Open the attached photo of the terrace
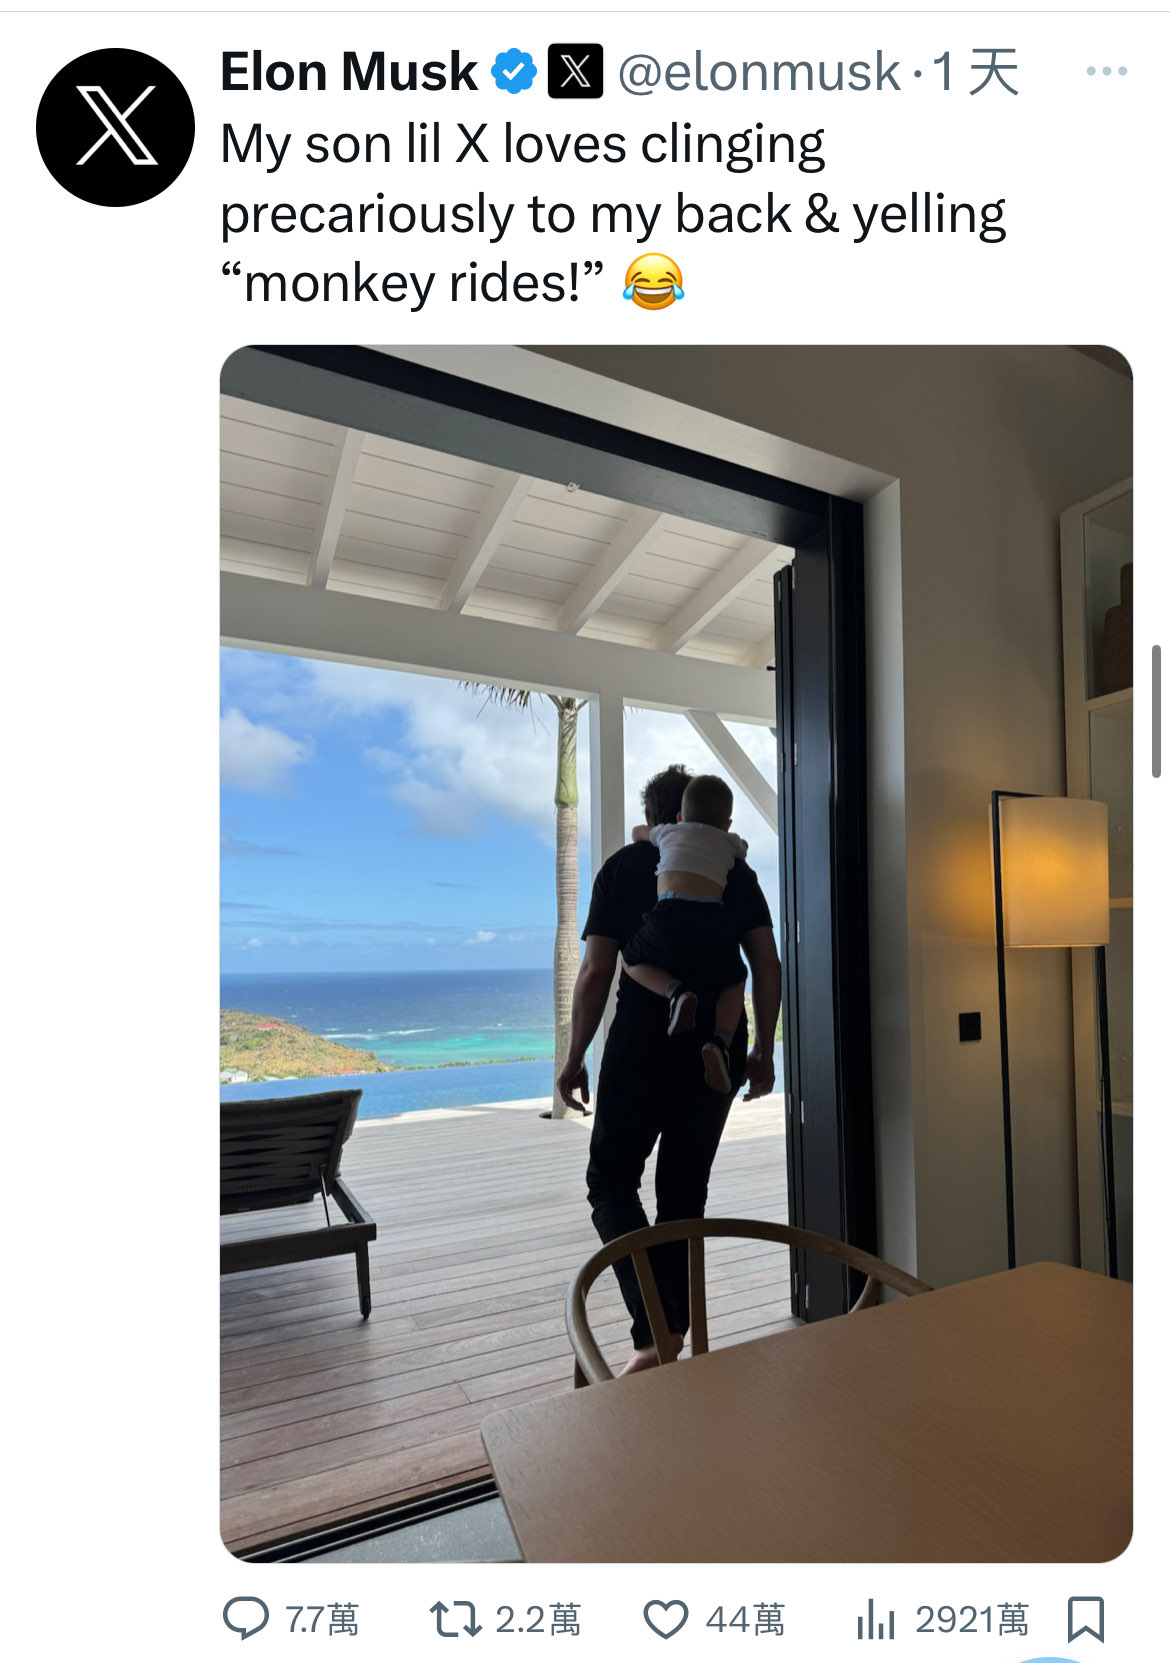The width and height of the screenshot is (1170, 1663). [x=676, y=954]
